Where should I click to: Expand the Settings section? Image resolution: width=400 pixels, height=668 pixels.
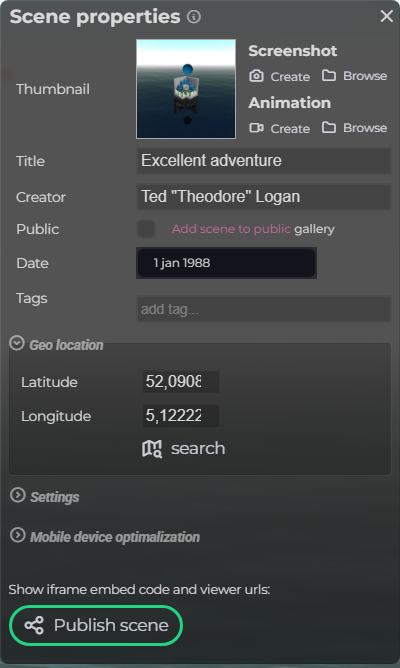click(17, 495)
